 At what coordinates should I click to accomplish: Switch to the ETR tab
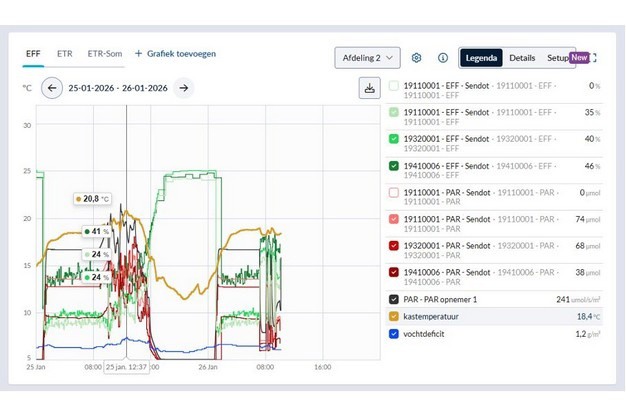(65, 53)
